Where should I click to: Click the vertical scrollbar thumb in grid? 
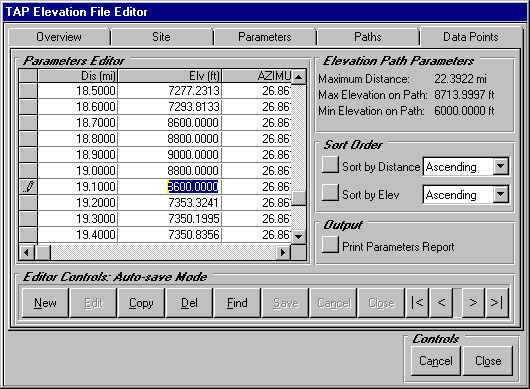click(x=298, y=198)
